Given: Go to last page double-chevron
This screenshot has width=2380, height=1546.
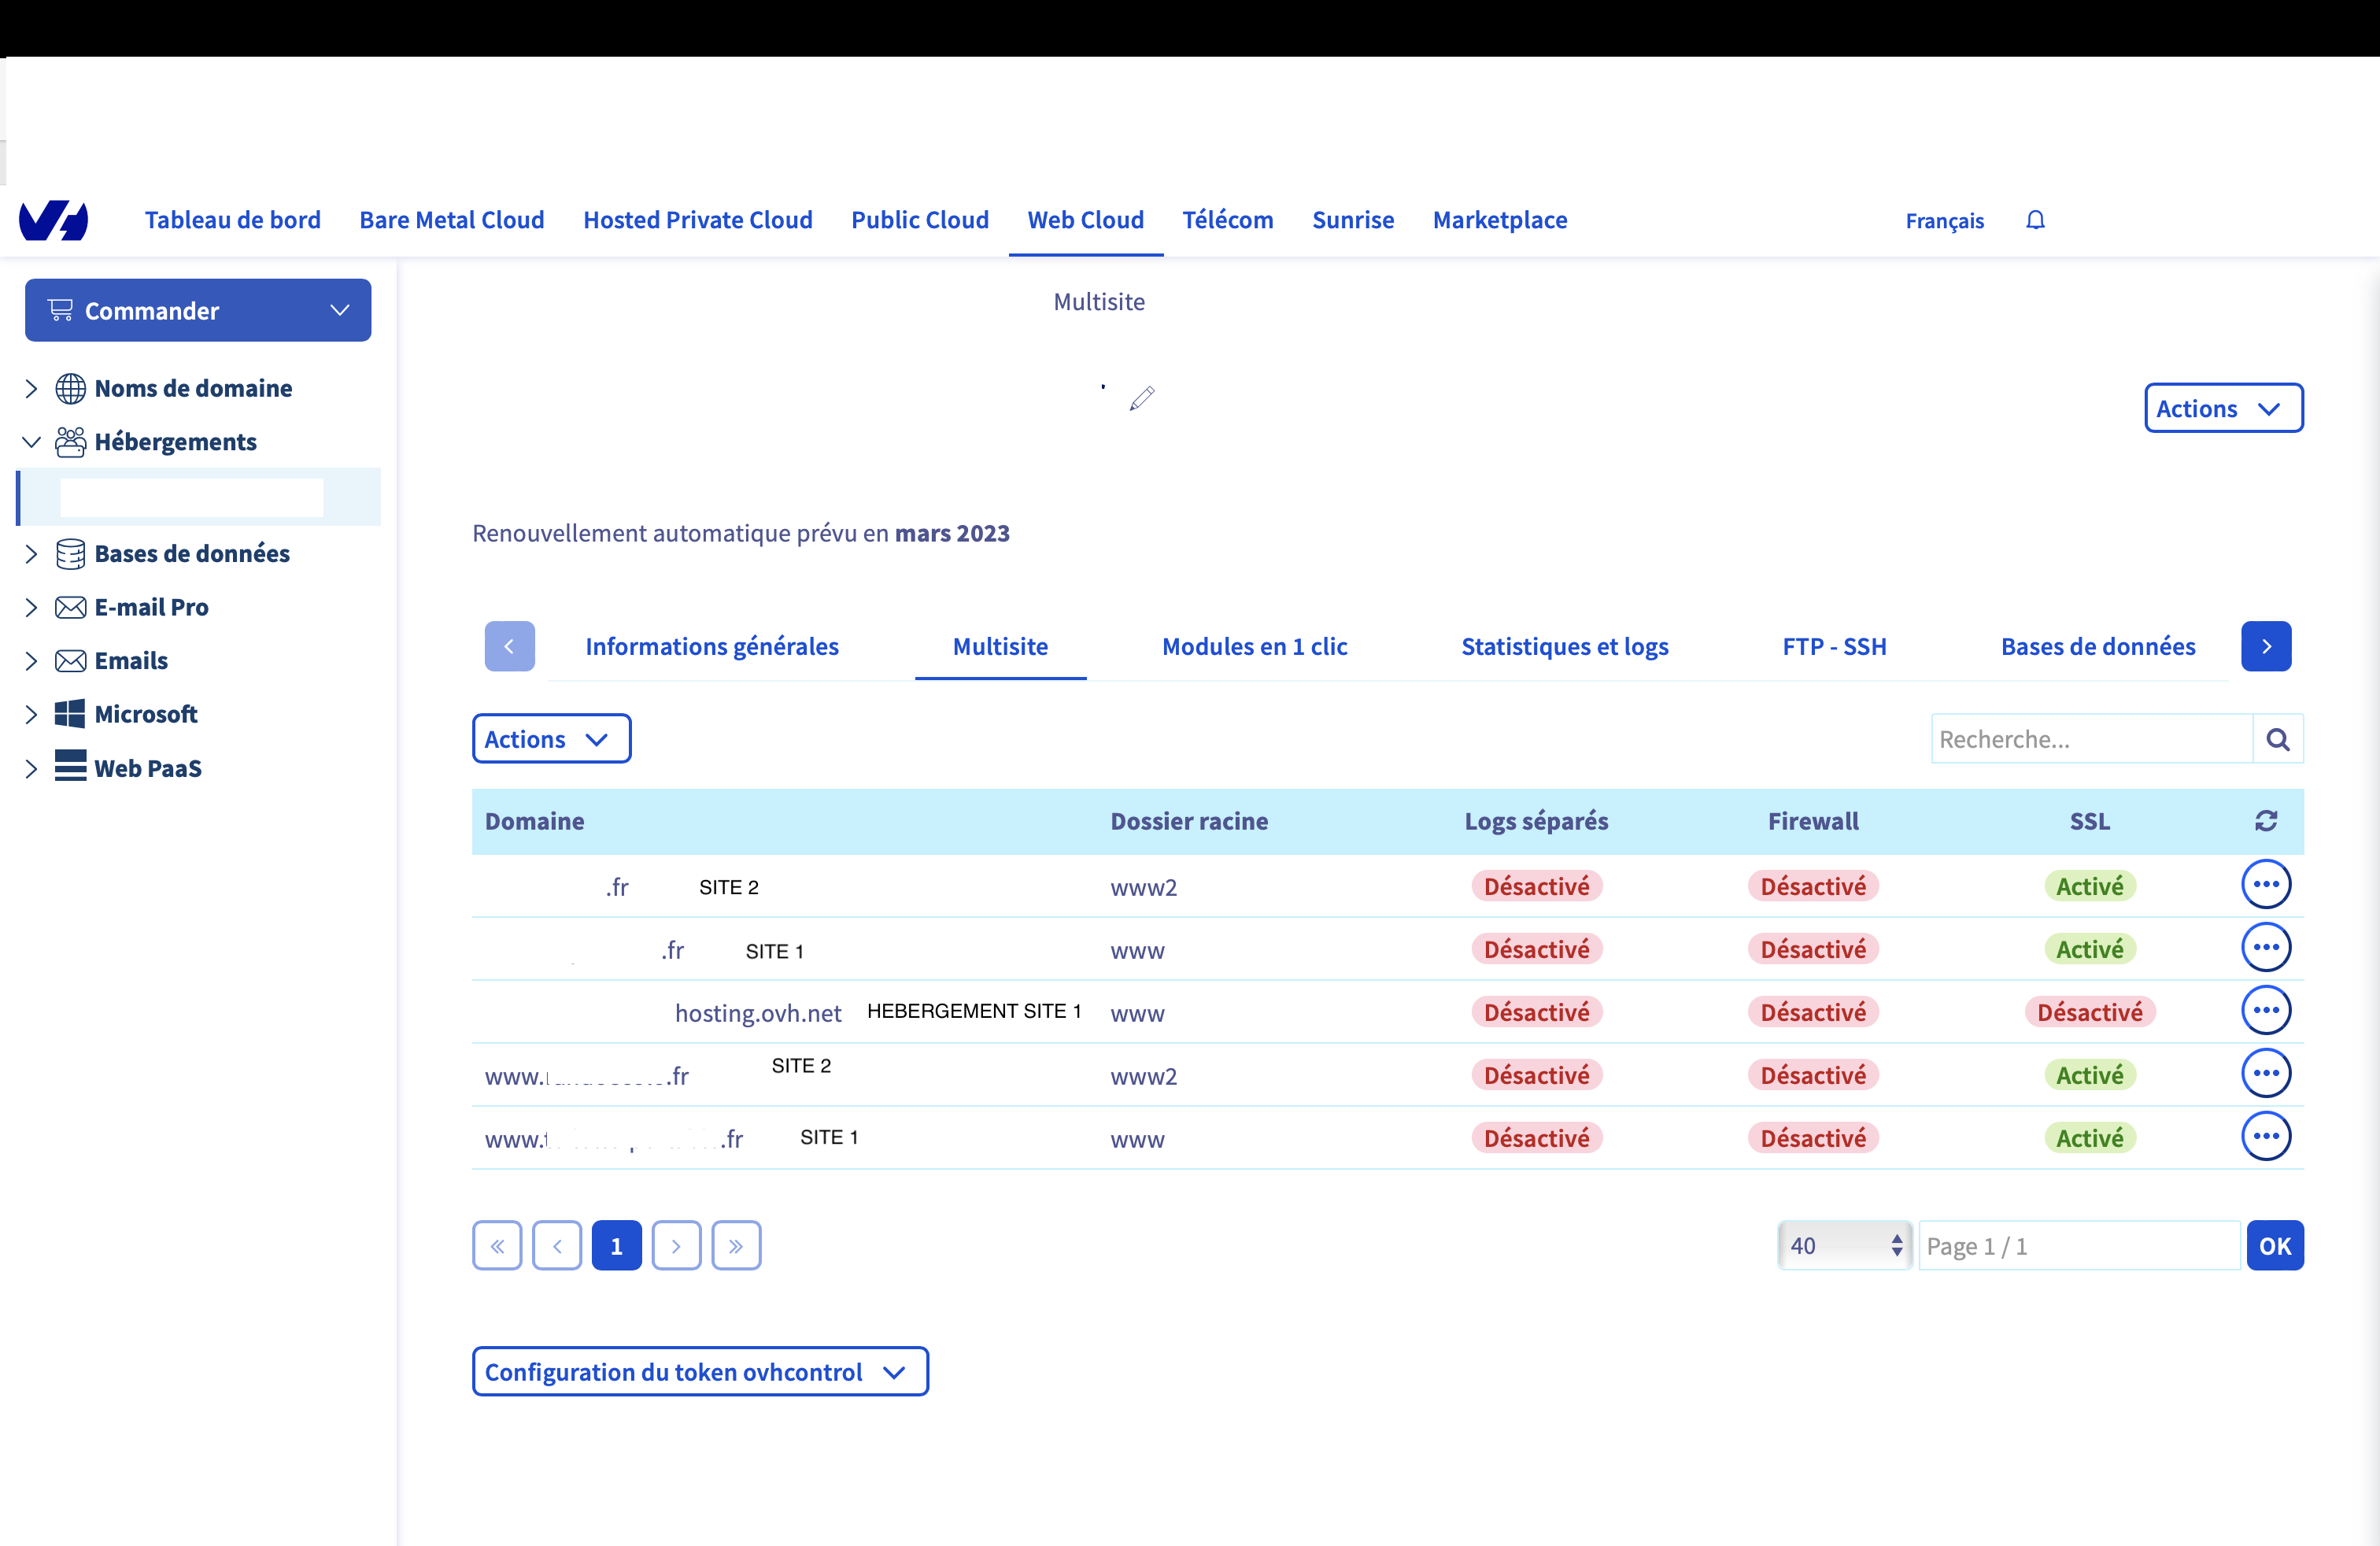Looking at the screenshot, I should [x=736, y=1246].
